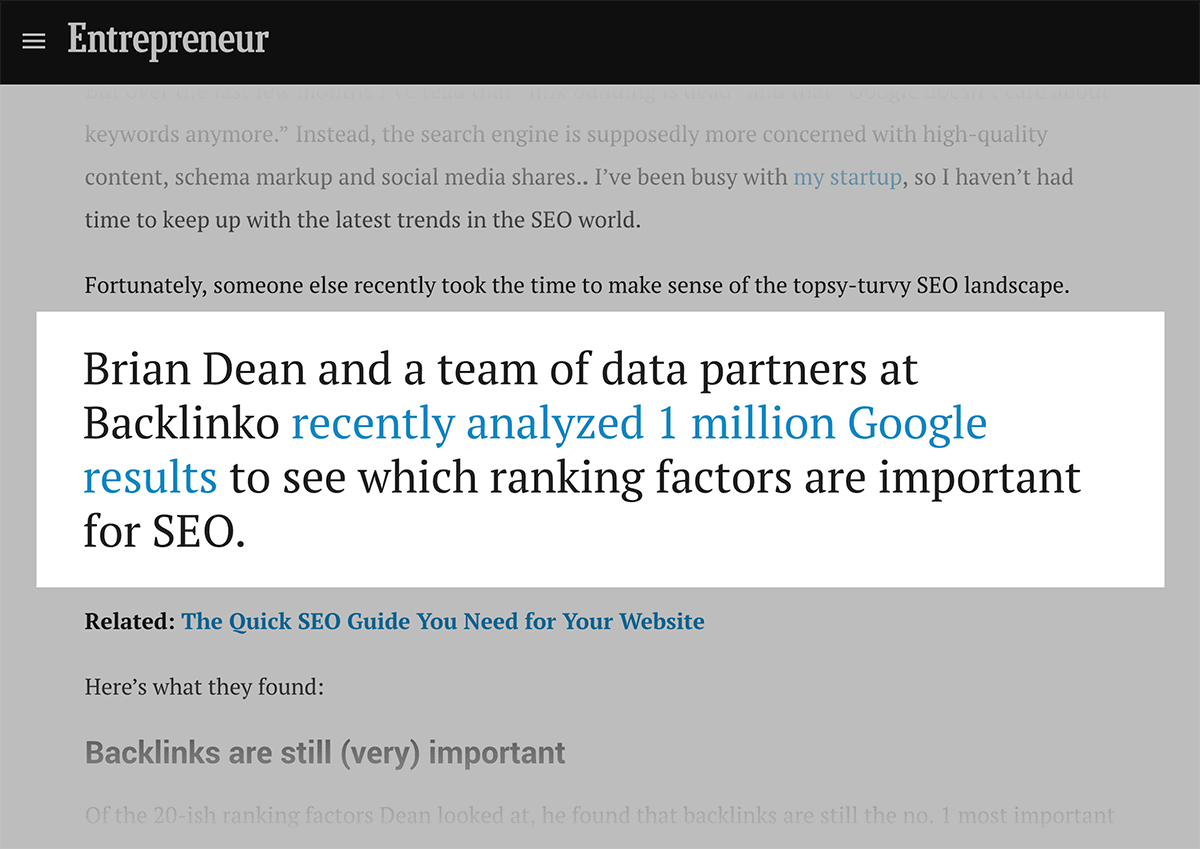Open the hamburger navigation menu

pos(34,41)
